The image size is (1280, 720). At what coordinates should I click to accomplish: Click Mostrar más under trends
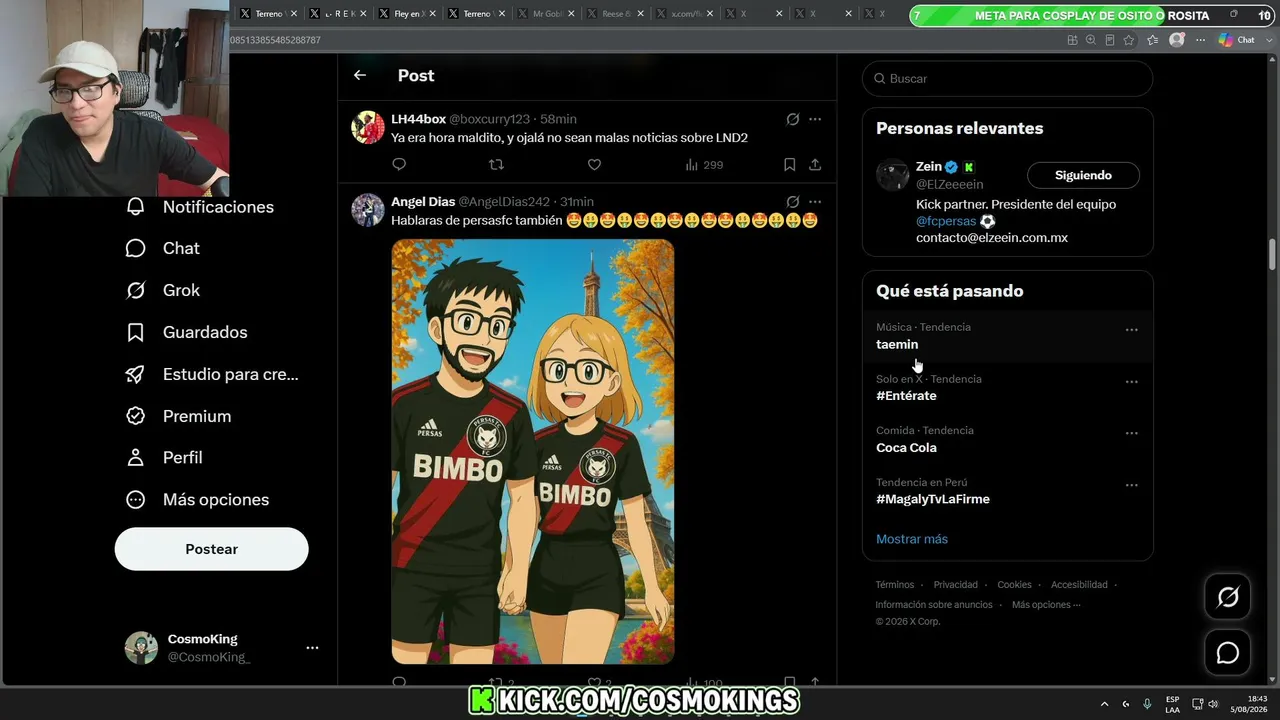[x=912, y=539]
